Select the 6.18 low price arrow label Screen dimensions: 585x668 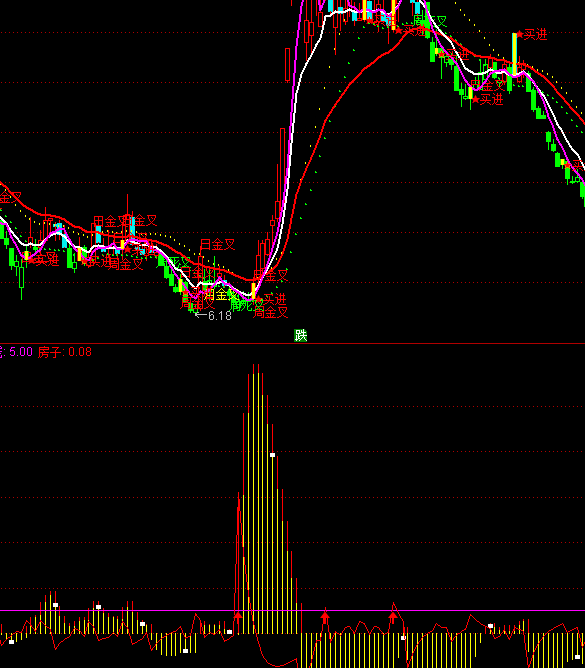[x=213, y=316]
